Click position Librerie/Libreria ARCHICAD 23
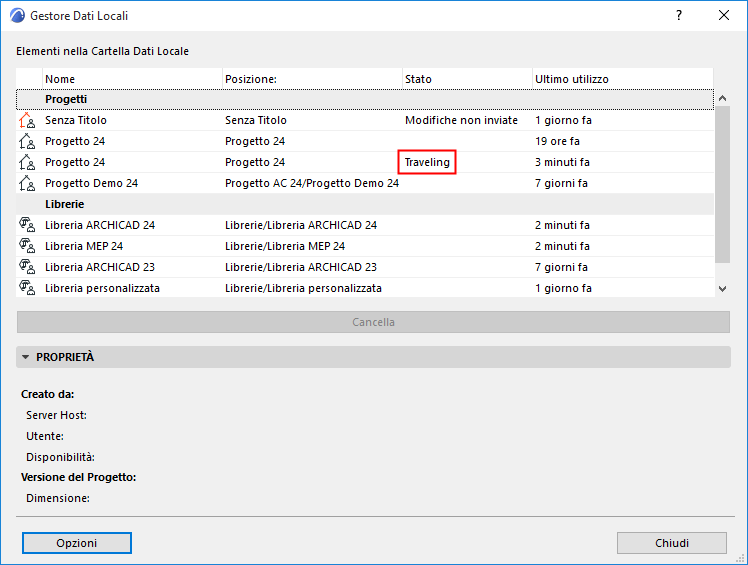Viewport: 748px width, 565px height. click(301, 267)
